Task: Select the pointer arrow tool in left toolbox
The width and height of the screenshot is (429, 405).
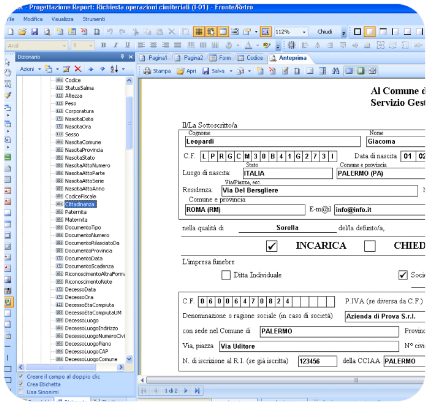Action: pos(8,62)
